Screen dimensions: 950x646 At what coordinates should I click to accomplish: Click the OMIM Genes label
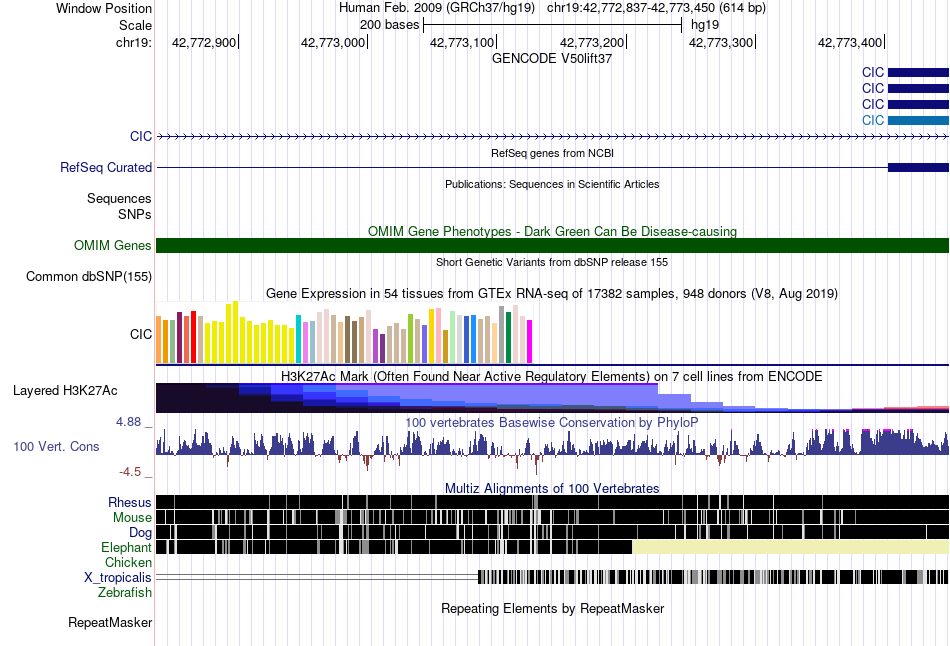click(113, 245)
